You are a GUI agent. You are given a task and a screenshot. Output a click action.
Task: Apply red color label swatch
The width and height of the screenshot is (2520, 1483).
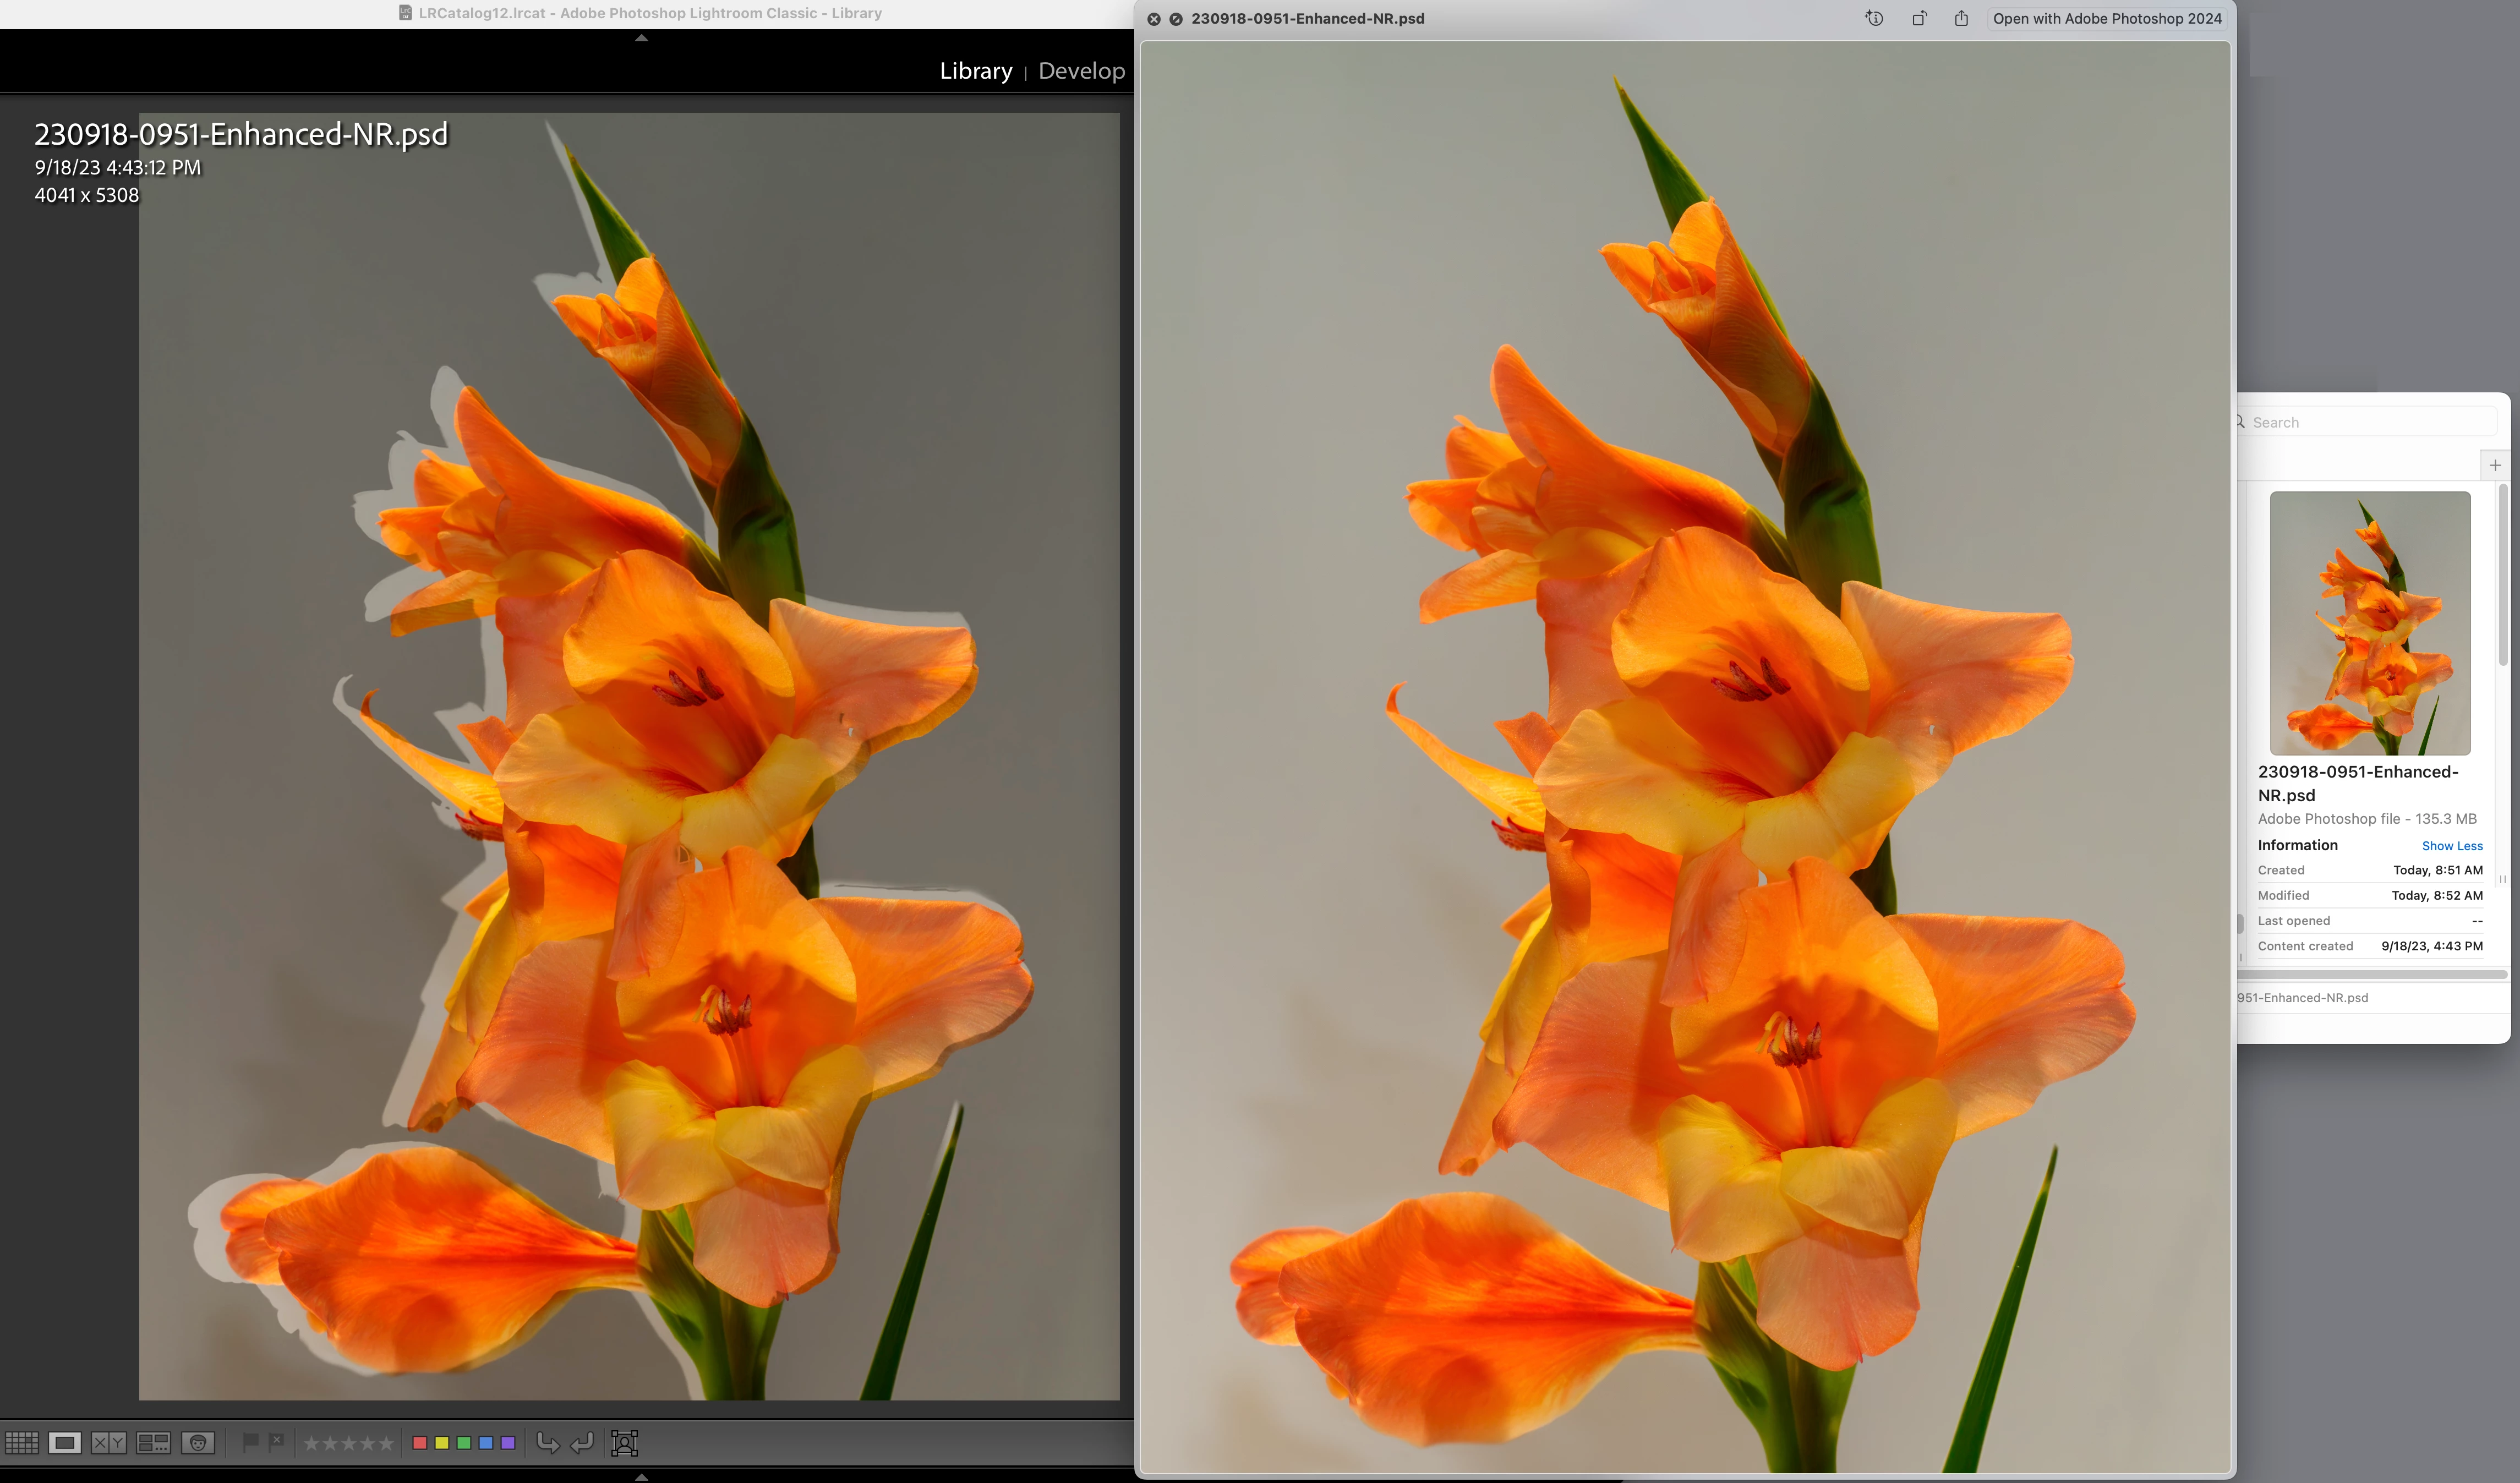(x=420, y=1442)
